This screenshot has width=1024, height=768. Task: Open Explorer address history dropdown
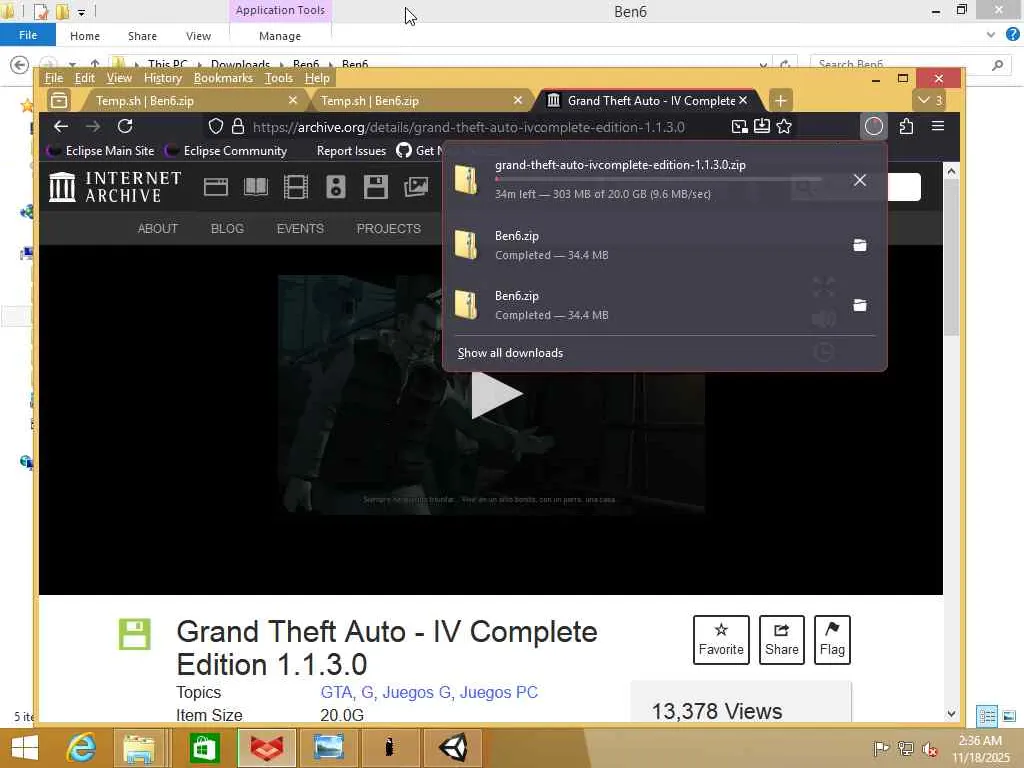point(763,65)
